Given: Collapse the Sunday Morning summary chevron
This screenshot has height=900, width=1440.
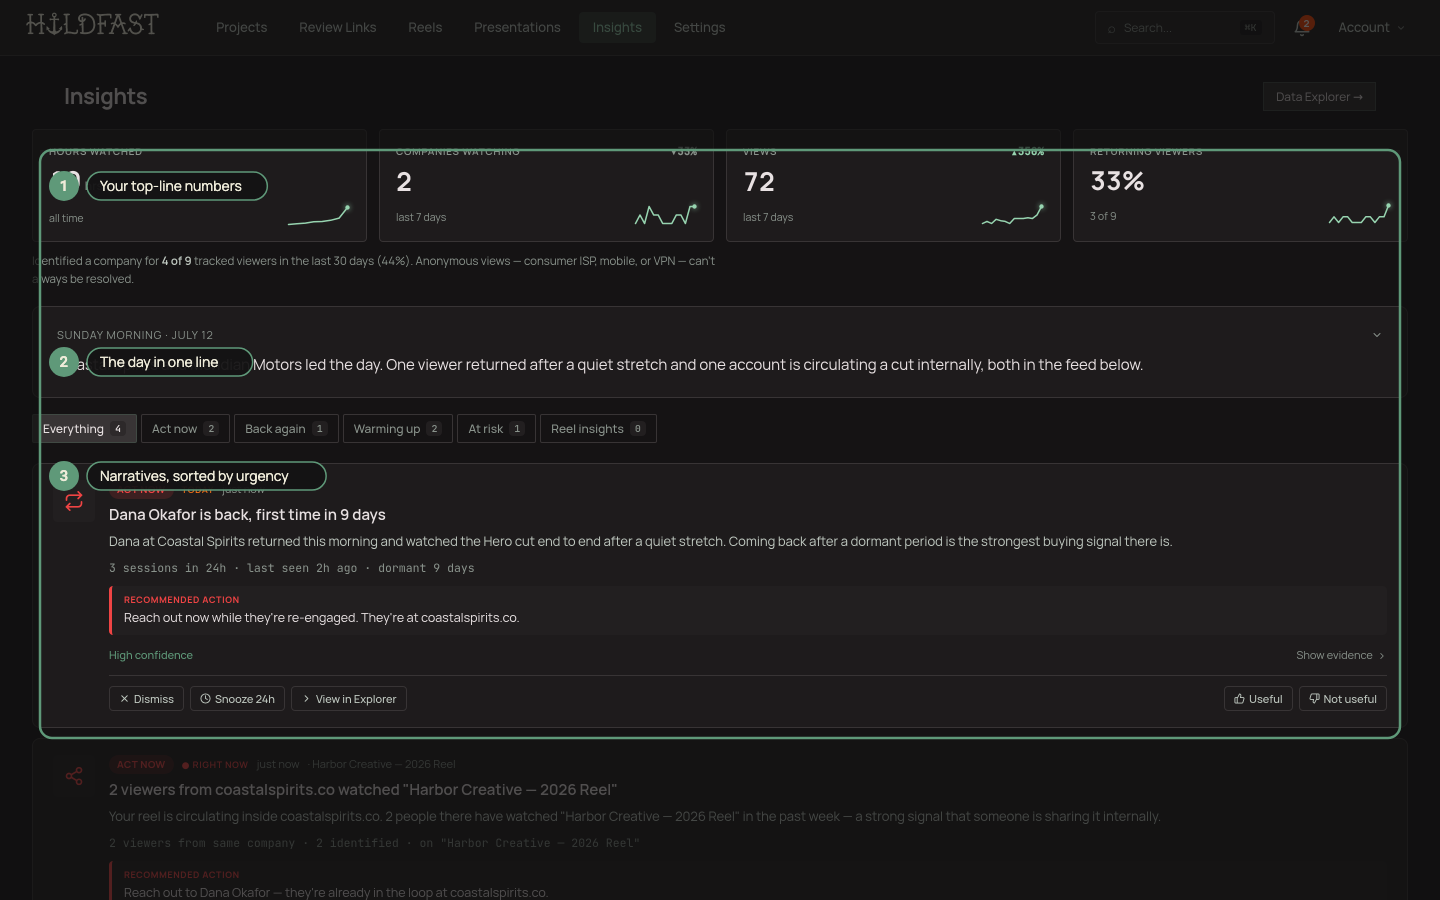Looking at the screenshot, I should point(1377,335).
